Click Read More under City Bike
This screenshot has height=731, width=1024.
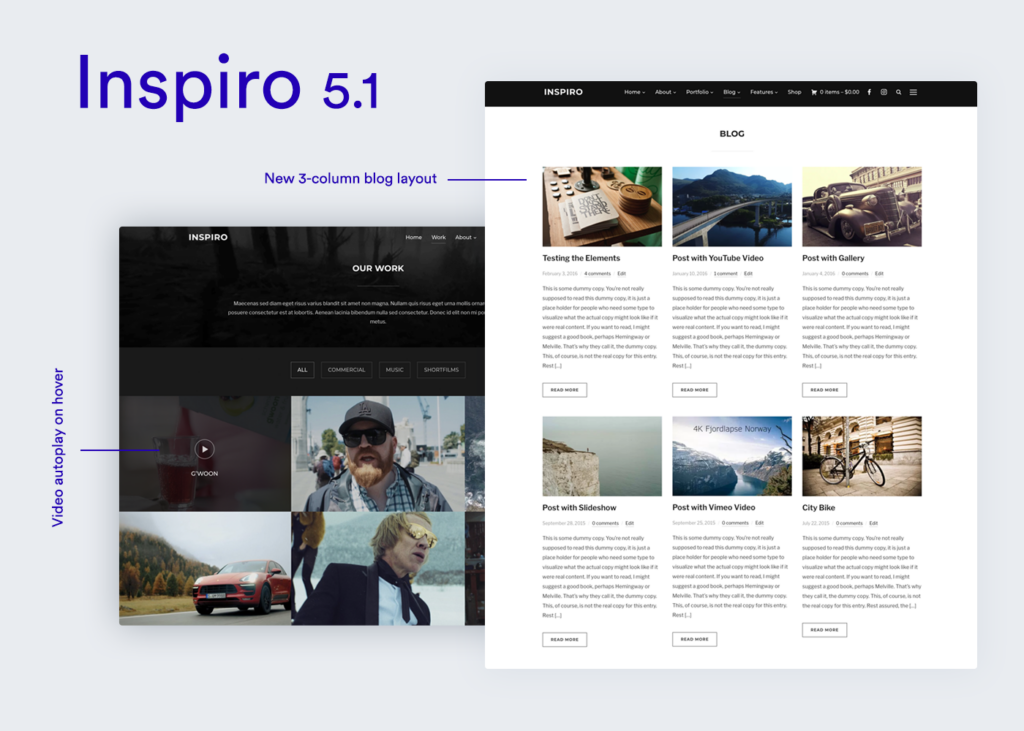tap(824, 630)
